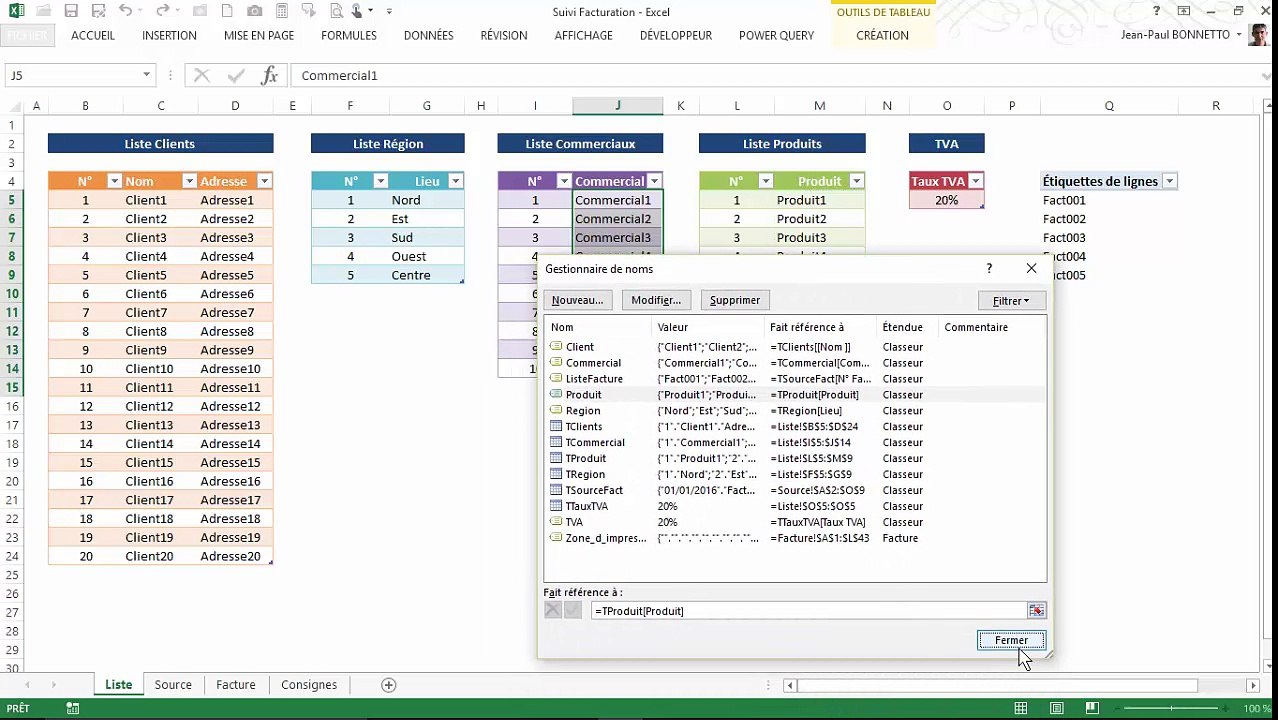1278x720 pixels.
Task: Click the Fait référence à input field
Action: 808,610
